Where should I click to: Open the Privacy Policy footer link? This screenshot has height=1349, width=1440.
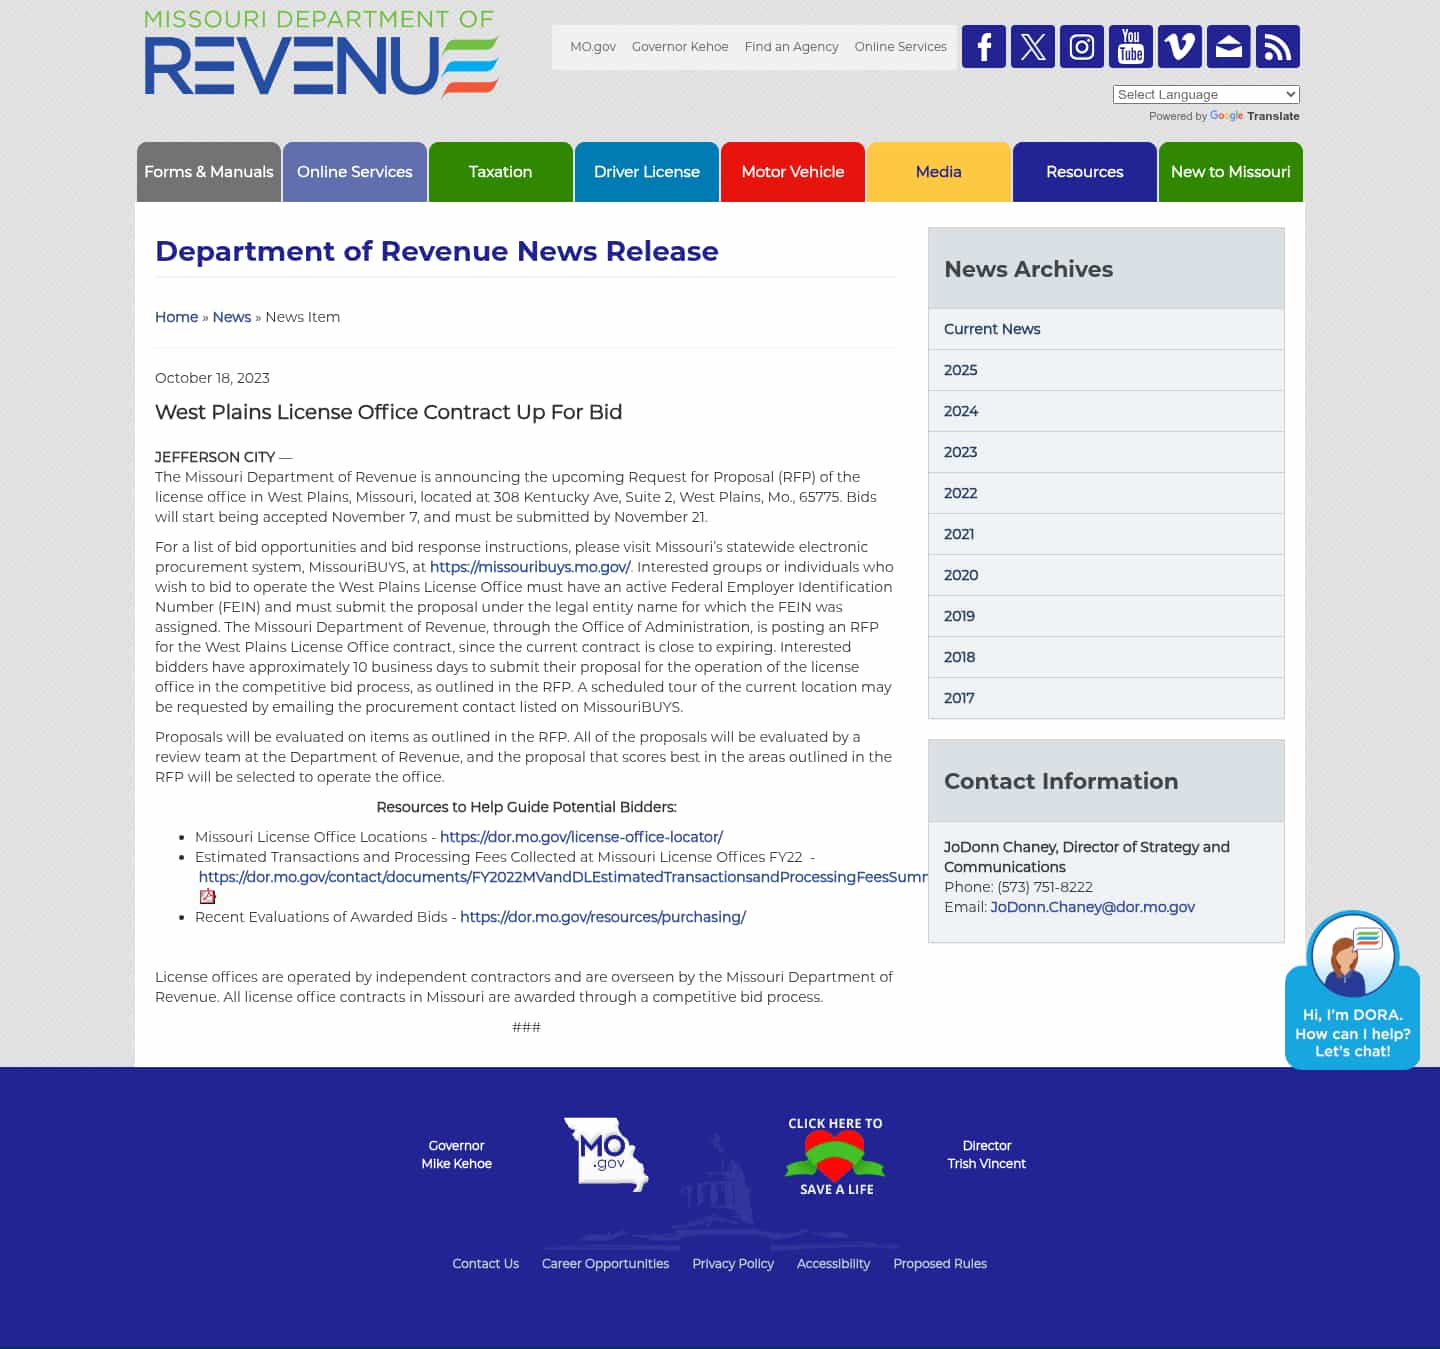(732, 1263)
